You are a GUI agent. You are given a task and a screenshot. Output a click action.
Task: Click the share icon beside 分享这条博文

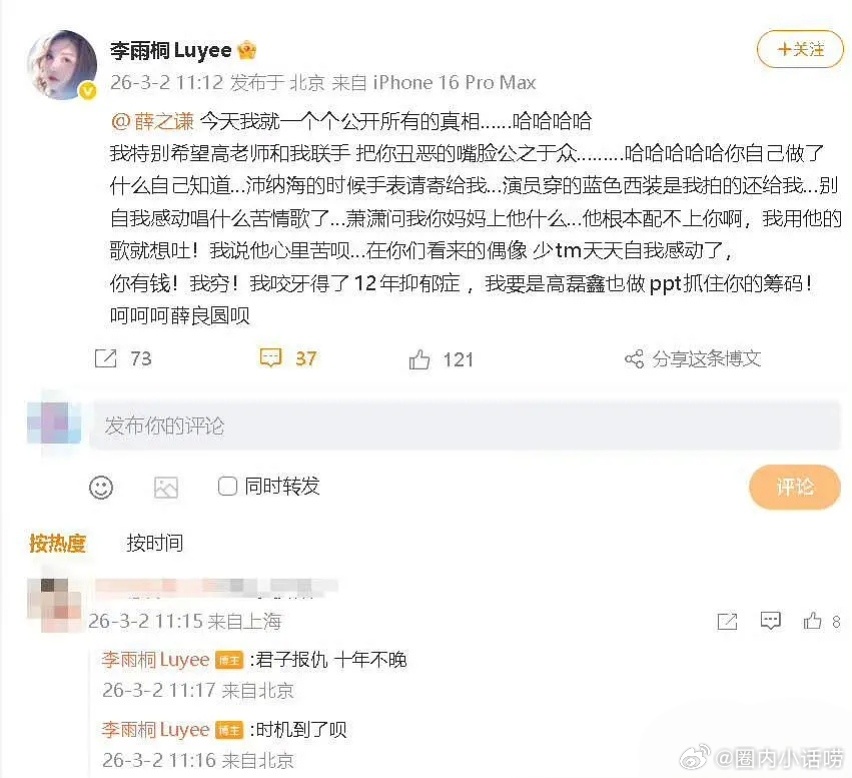click(x=634, y=359)
